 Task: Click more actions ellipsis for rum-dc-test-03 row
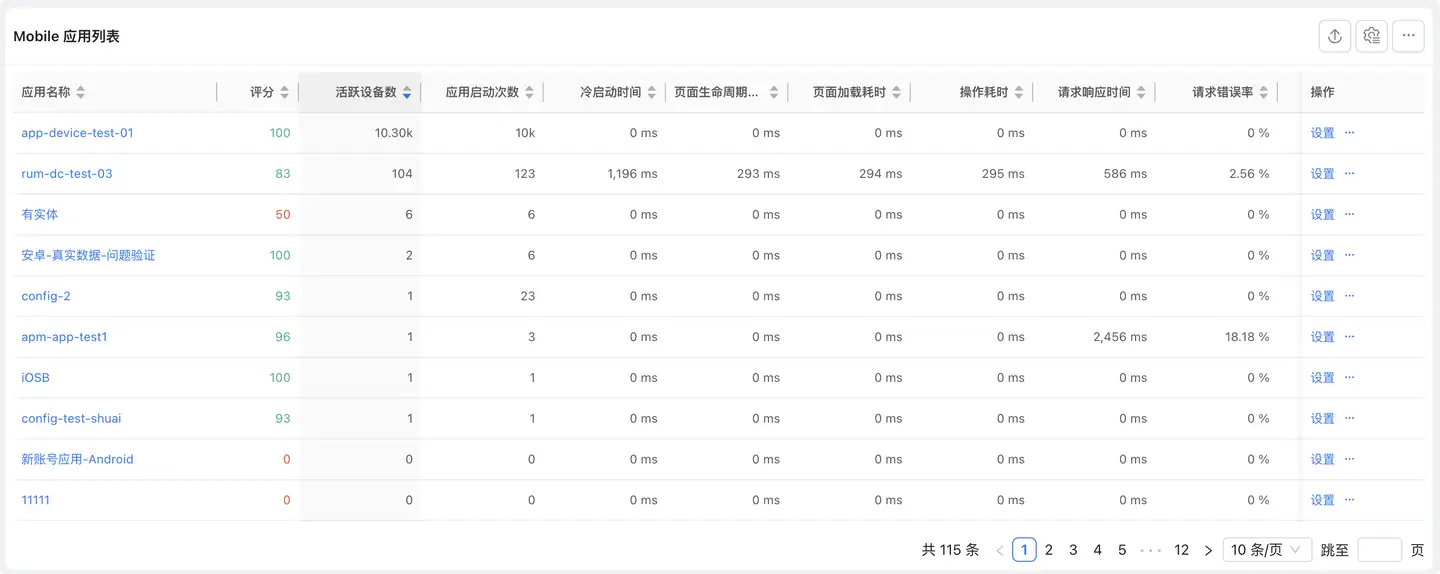(1349, 174)
